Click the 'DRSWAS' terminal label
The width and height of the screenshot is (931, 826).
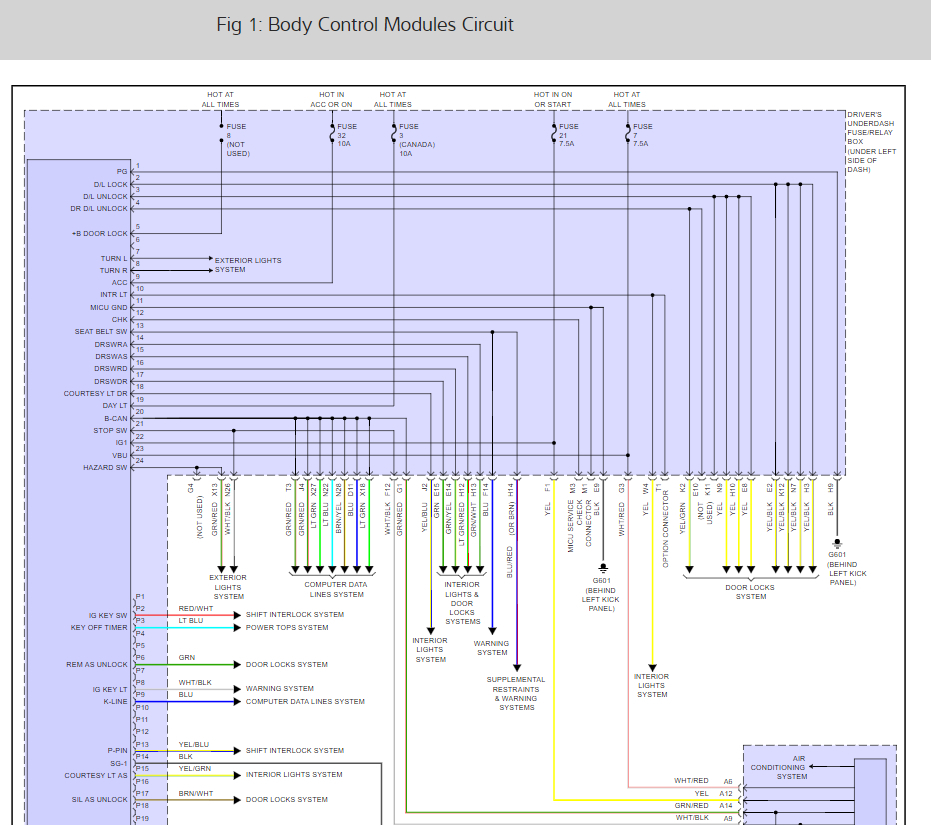(111, 356)
